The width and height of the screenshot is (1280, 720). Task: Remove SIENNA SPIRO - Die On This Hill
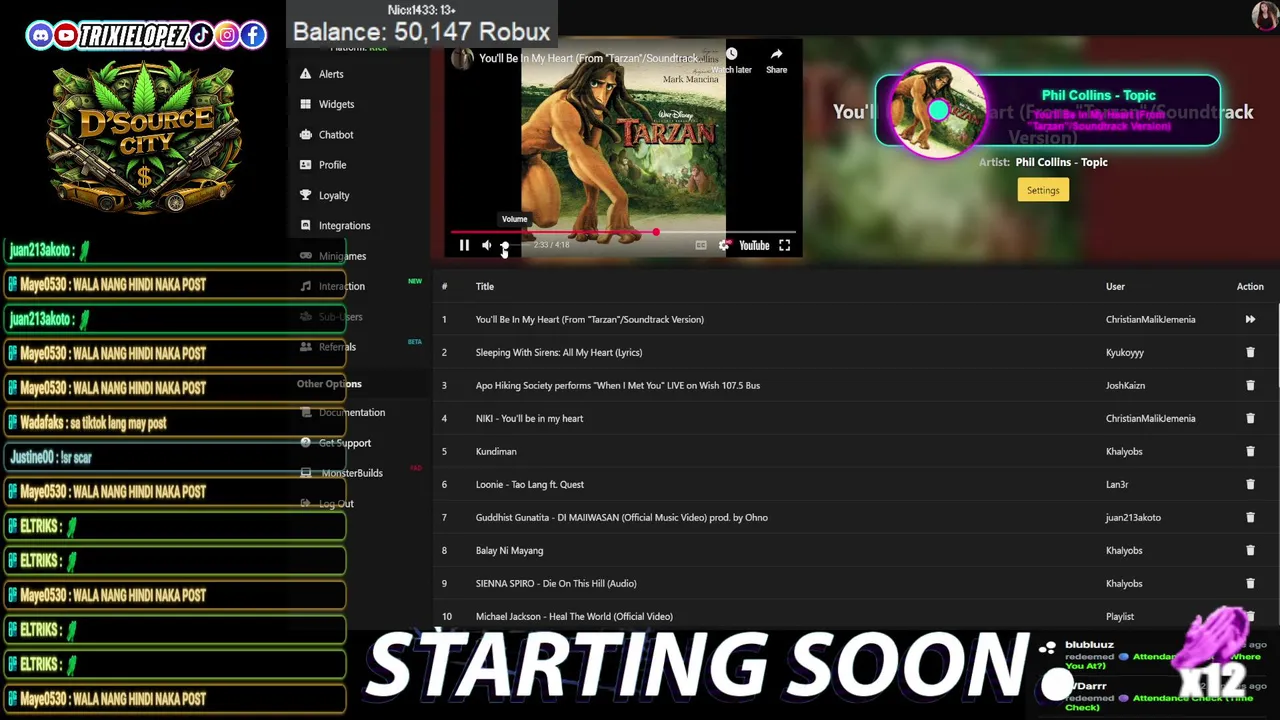1250,583
